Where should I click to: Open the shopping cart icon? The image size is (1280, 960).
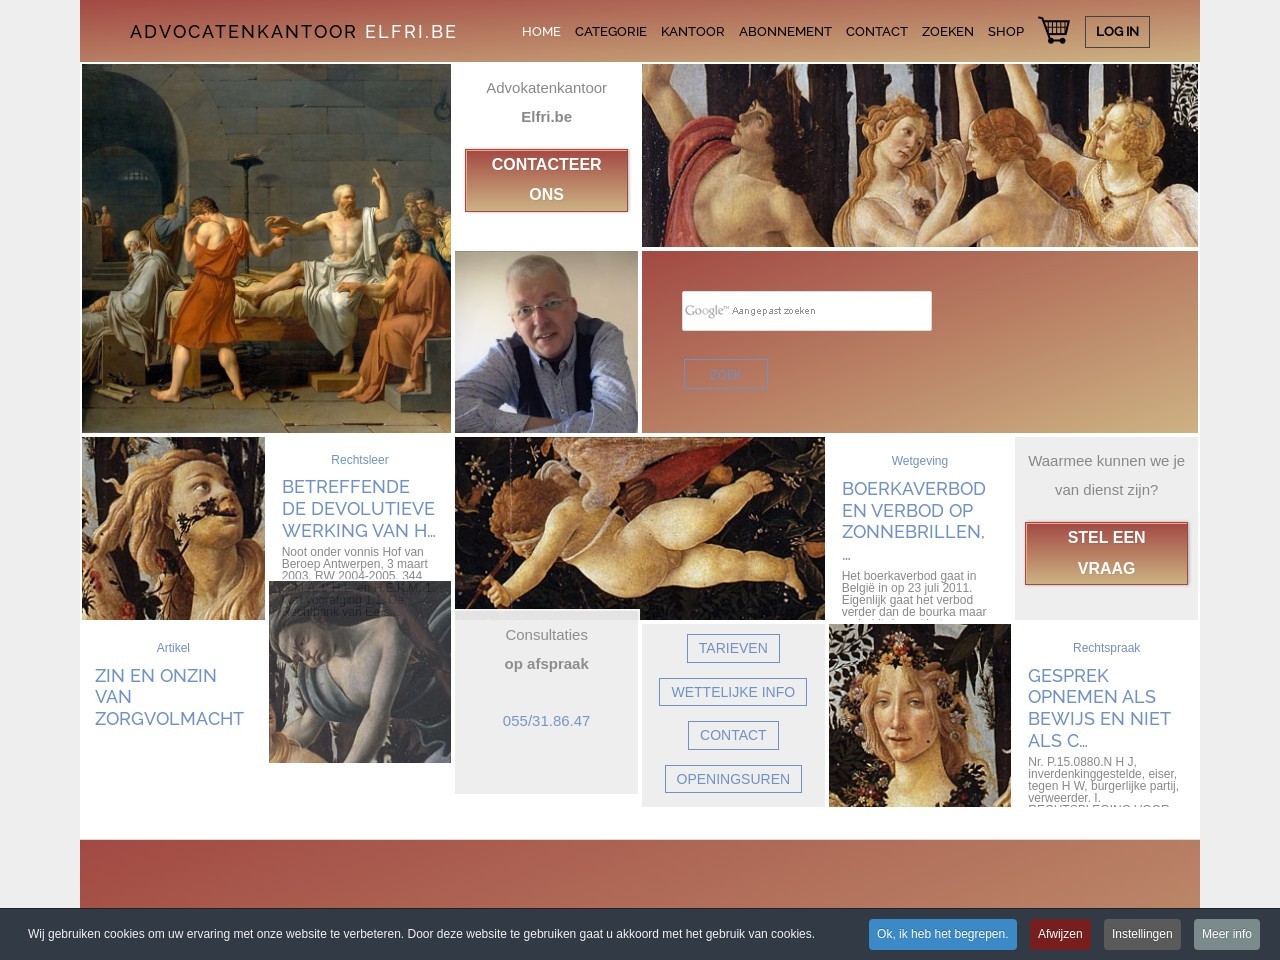tap(1054, 30)
